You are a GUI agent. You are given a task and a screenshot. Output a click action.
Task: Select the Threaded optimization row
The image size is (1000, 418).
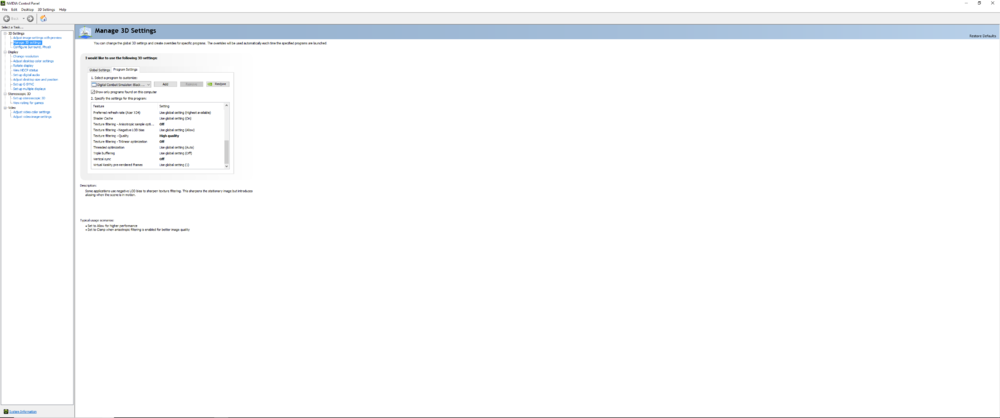[x=158, y=147]
